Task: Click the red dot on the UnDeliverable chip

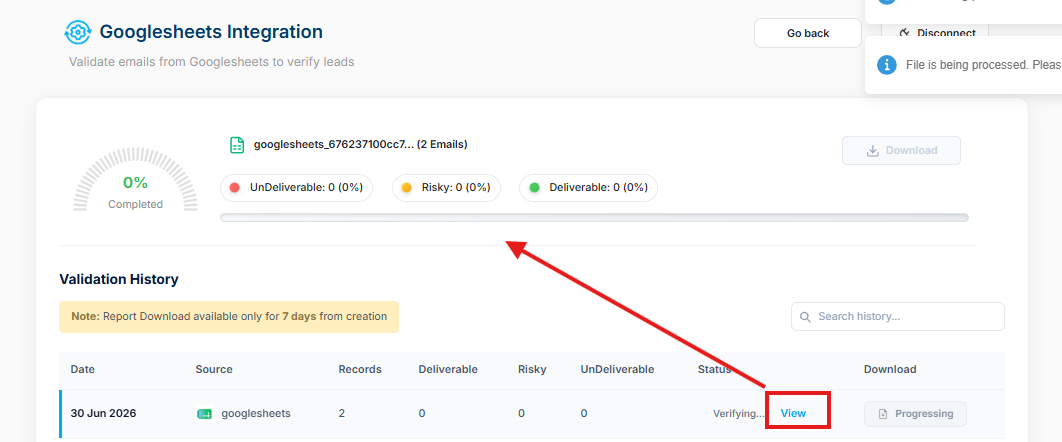Action: click(235, 187)
